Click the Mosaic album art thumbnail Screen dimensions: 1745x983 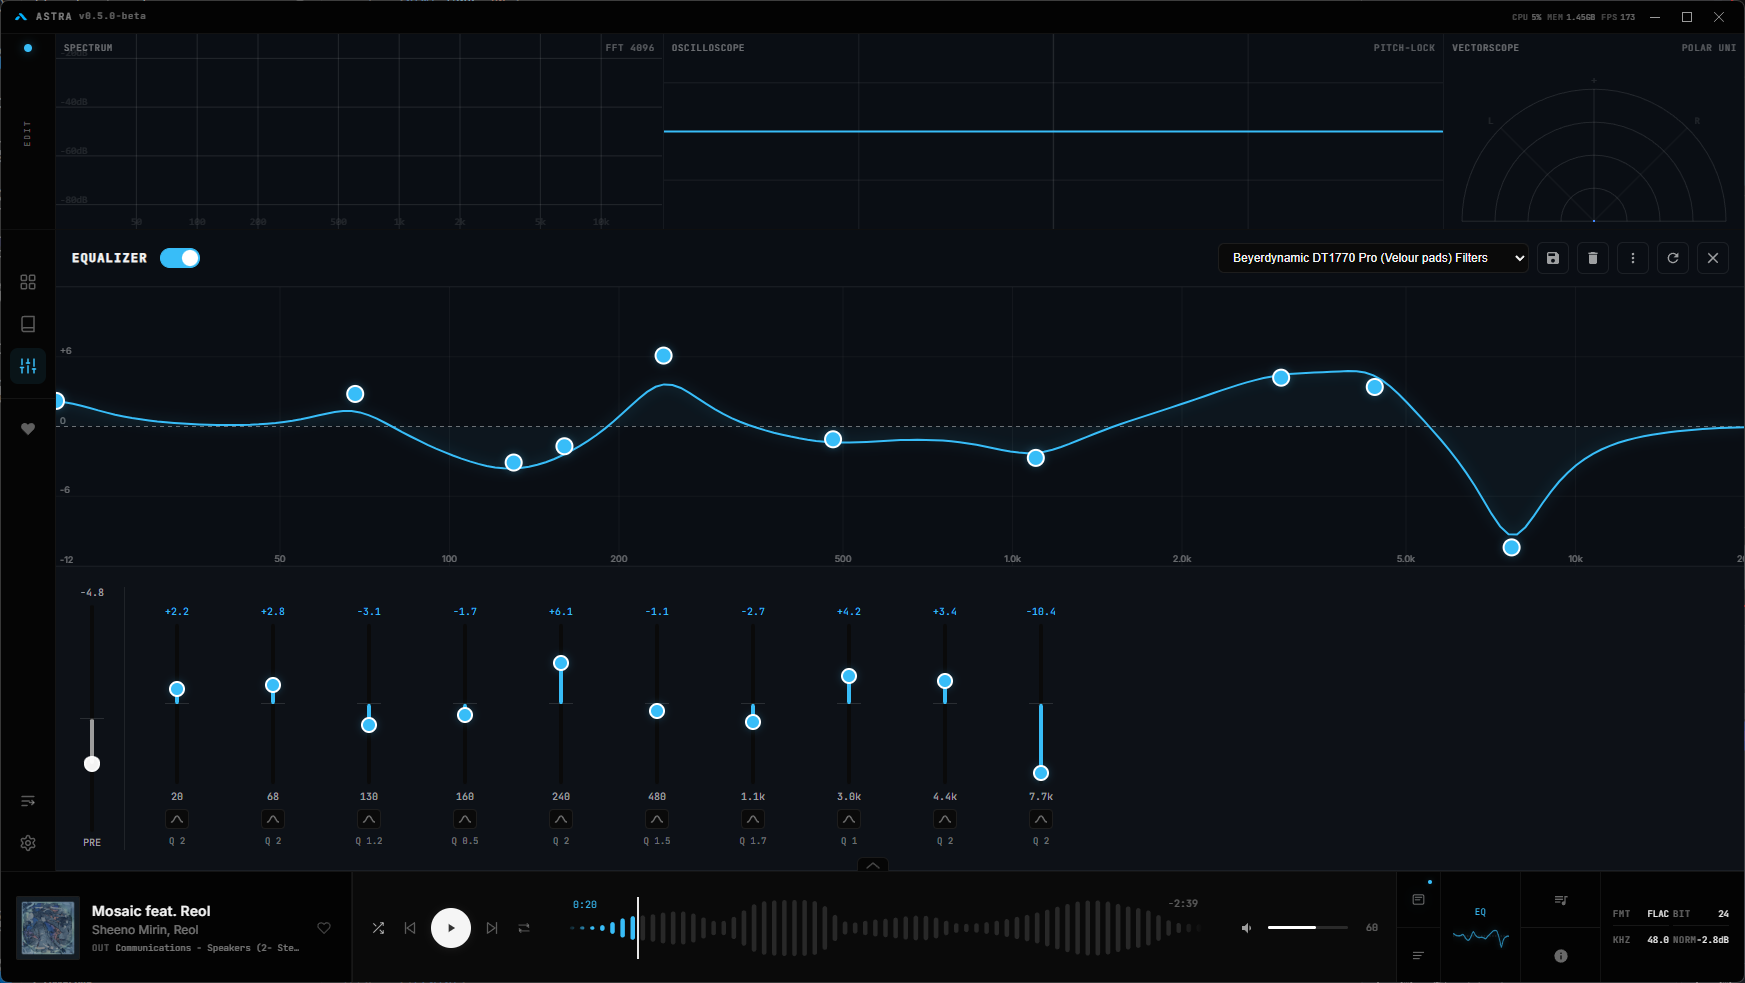tap(48, 928)
